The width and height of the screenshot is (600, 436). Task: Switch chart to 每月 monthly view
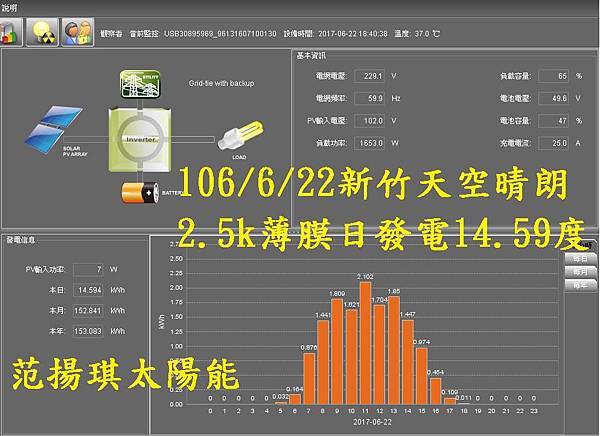[580, 272]
